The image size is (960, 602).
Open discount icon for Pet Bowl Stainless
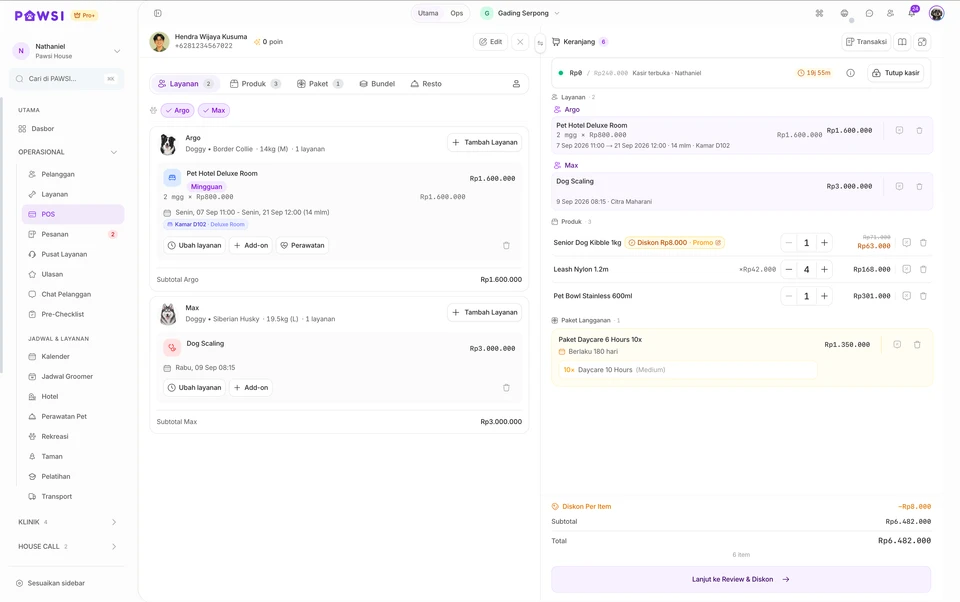click(907, 296)
